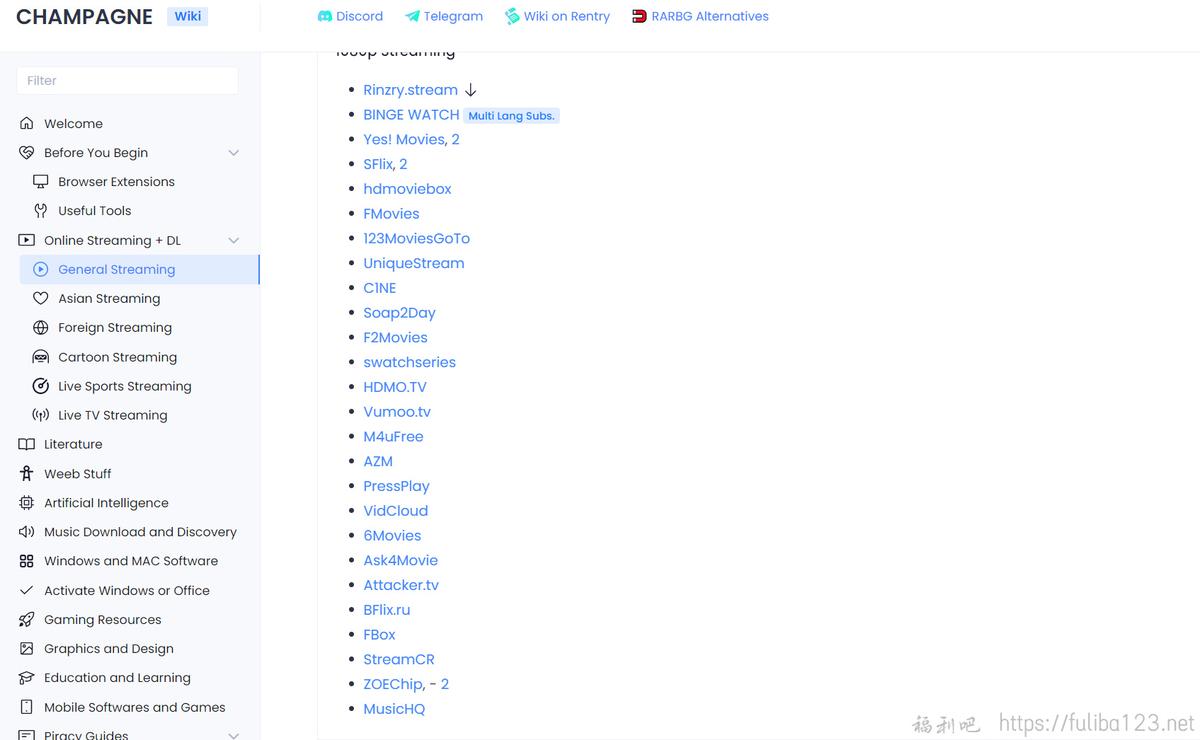Select Foreign Streaming sidebar item
This screenshot has width=1200, height=740.
point(139,328)
